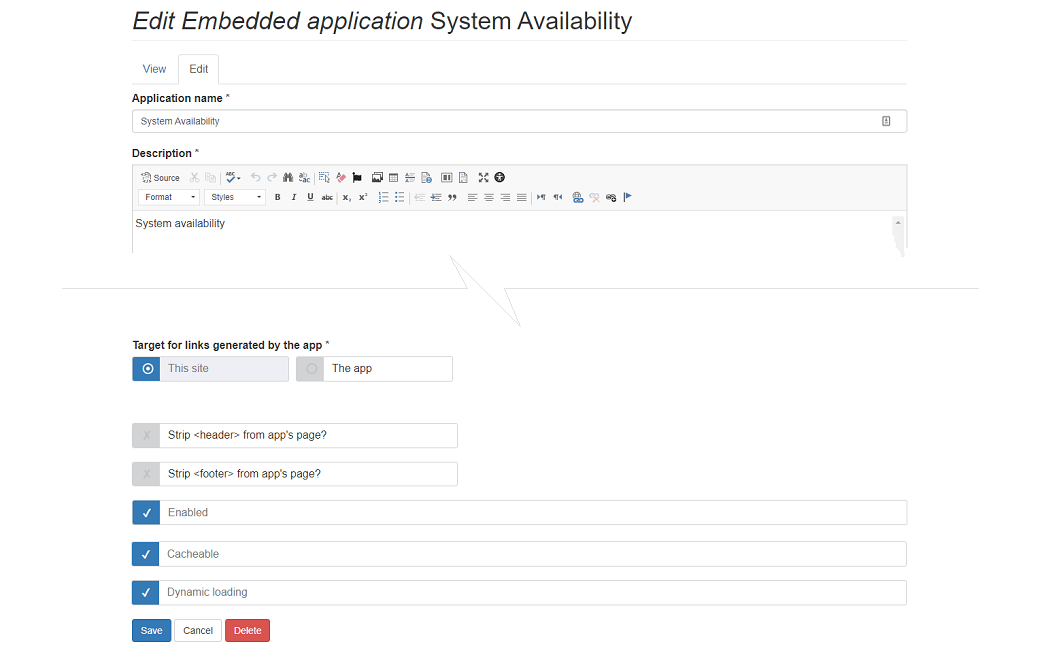Click the Cut scissors icon

point(194,177)
